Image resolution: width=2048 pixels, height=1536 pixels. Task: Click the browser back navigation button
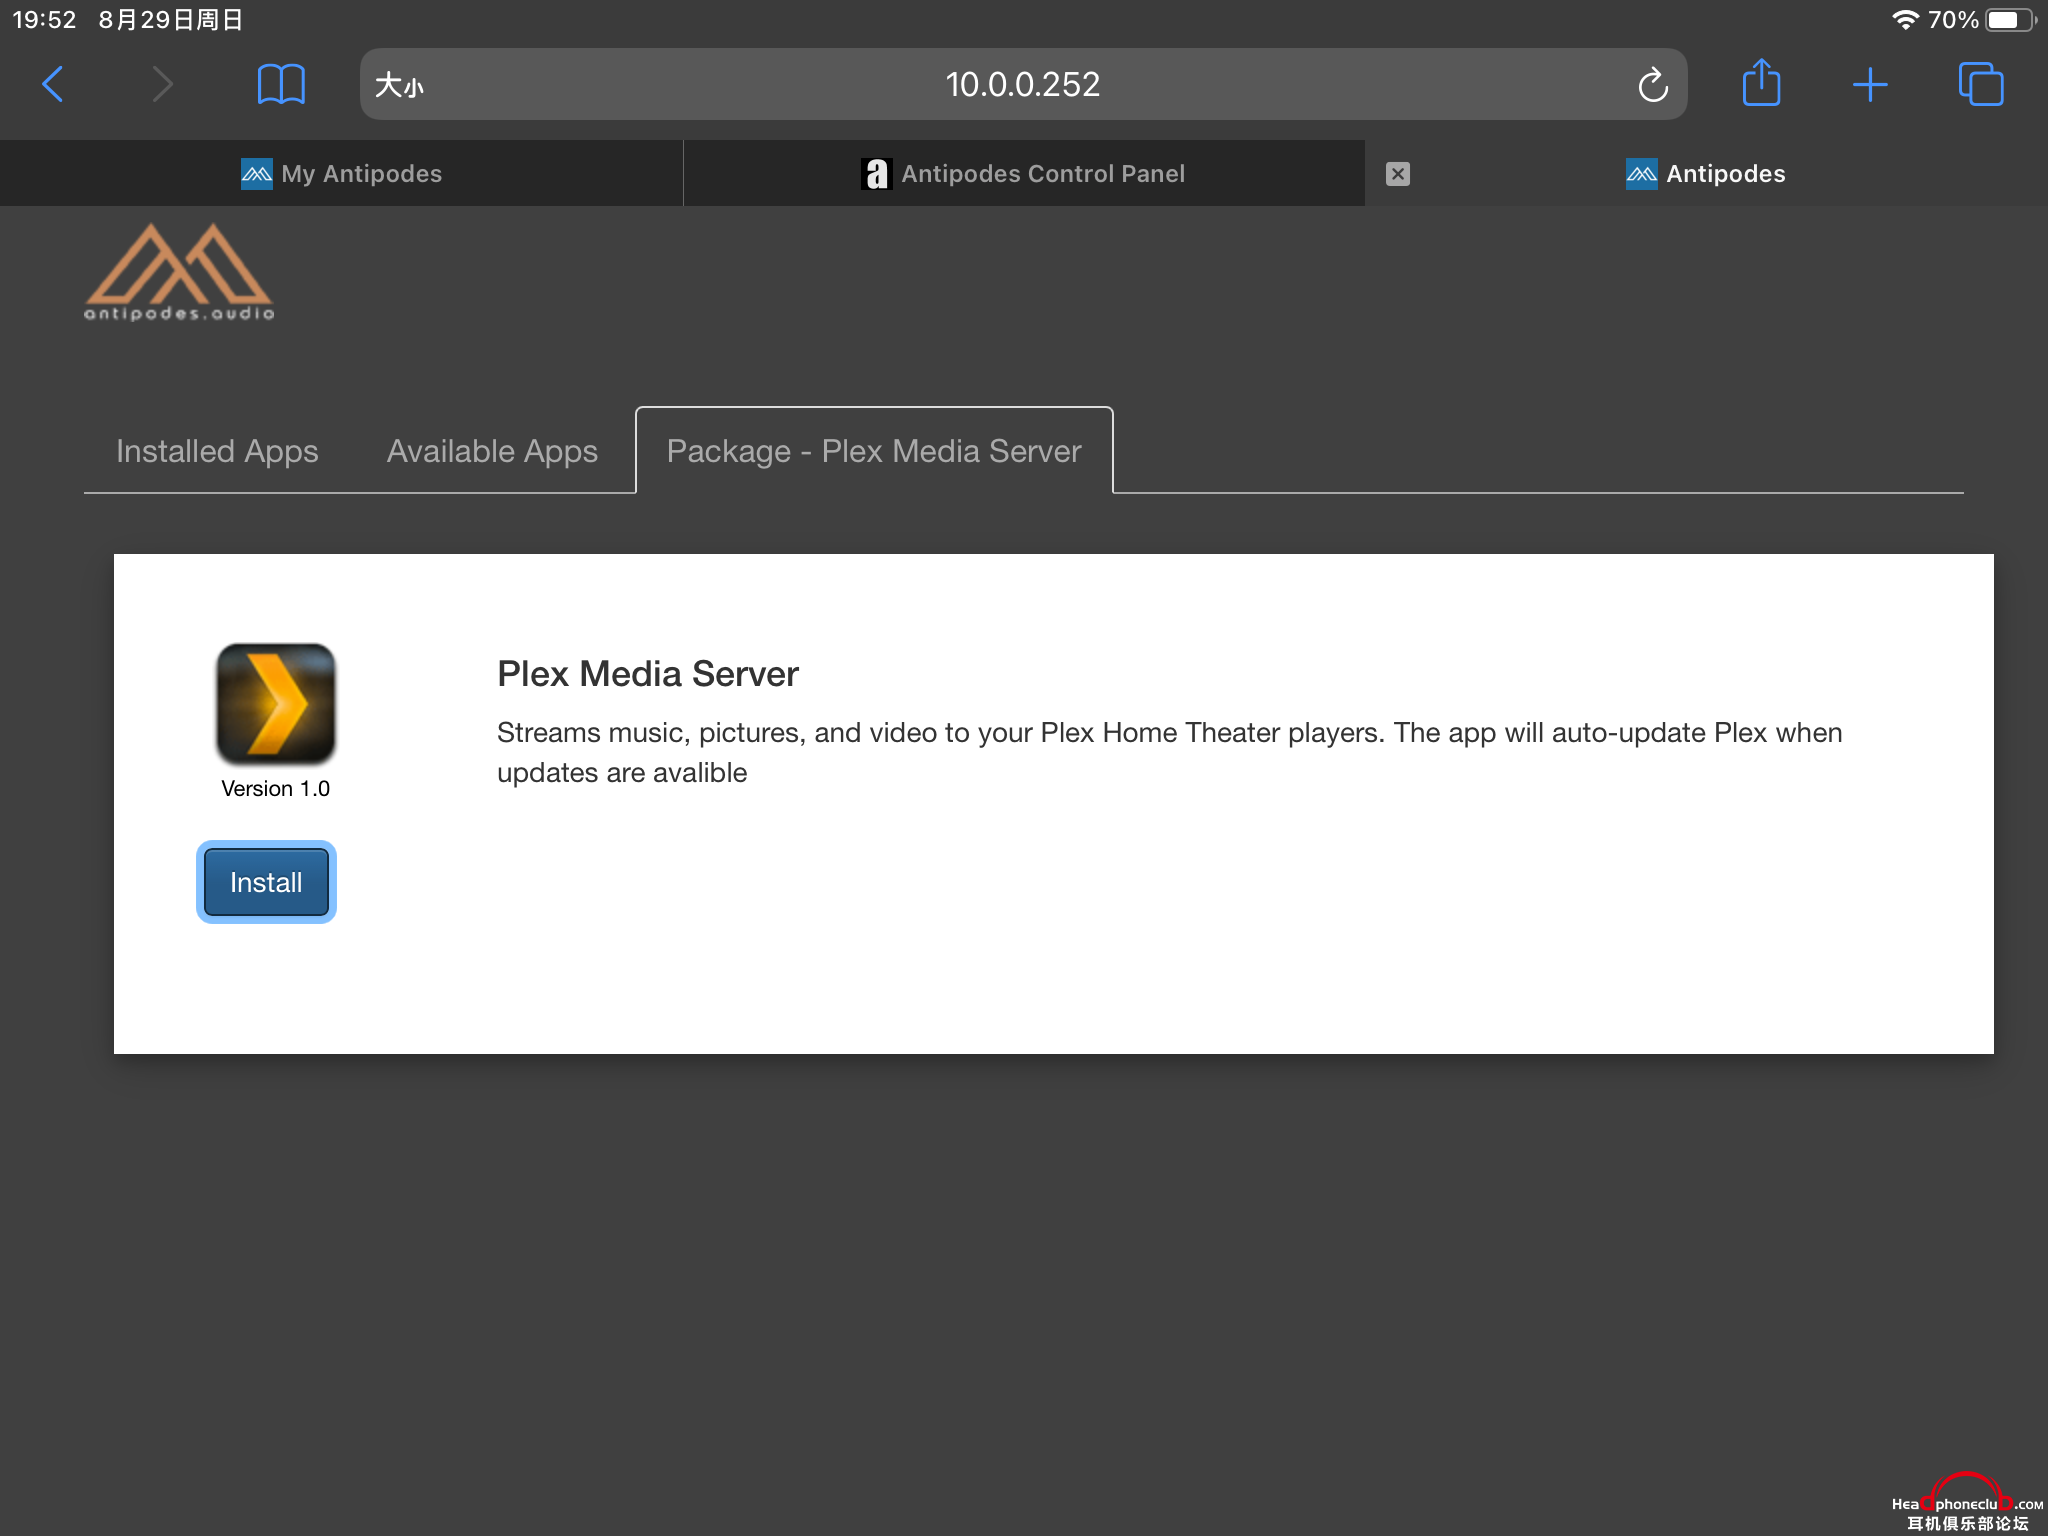55,84
